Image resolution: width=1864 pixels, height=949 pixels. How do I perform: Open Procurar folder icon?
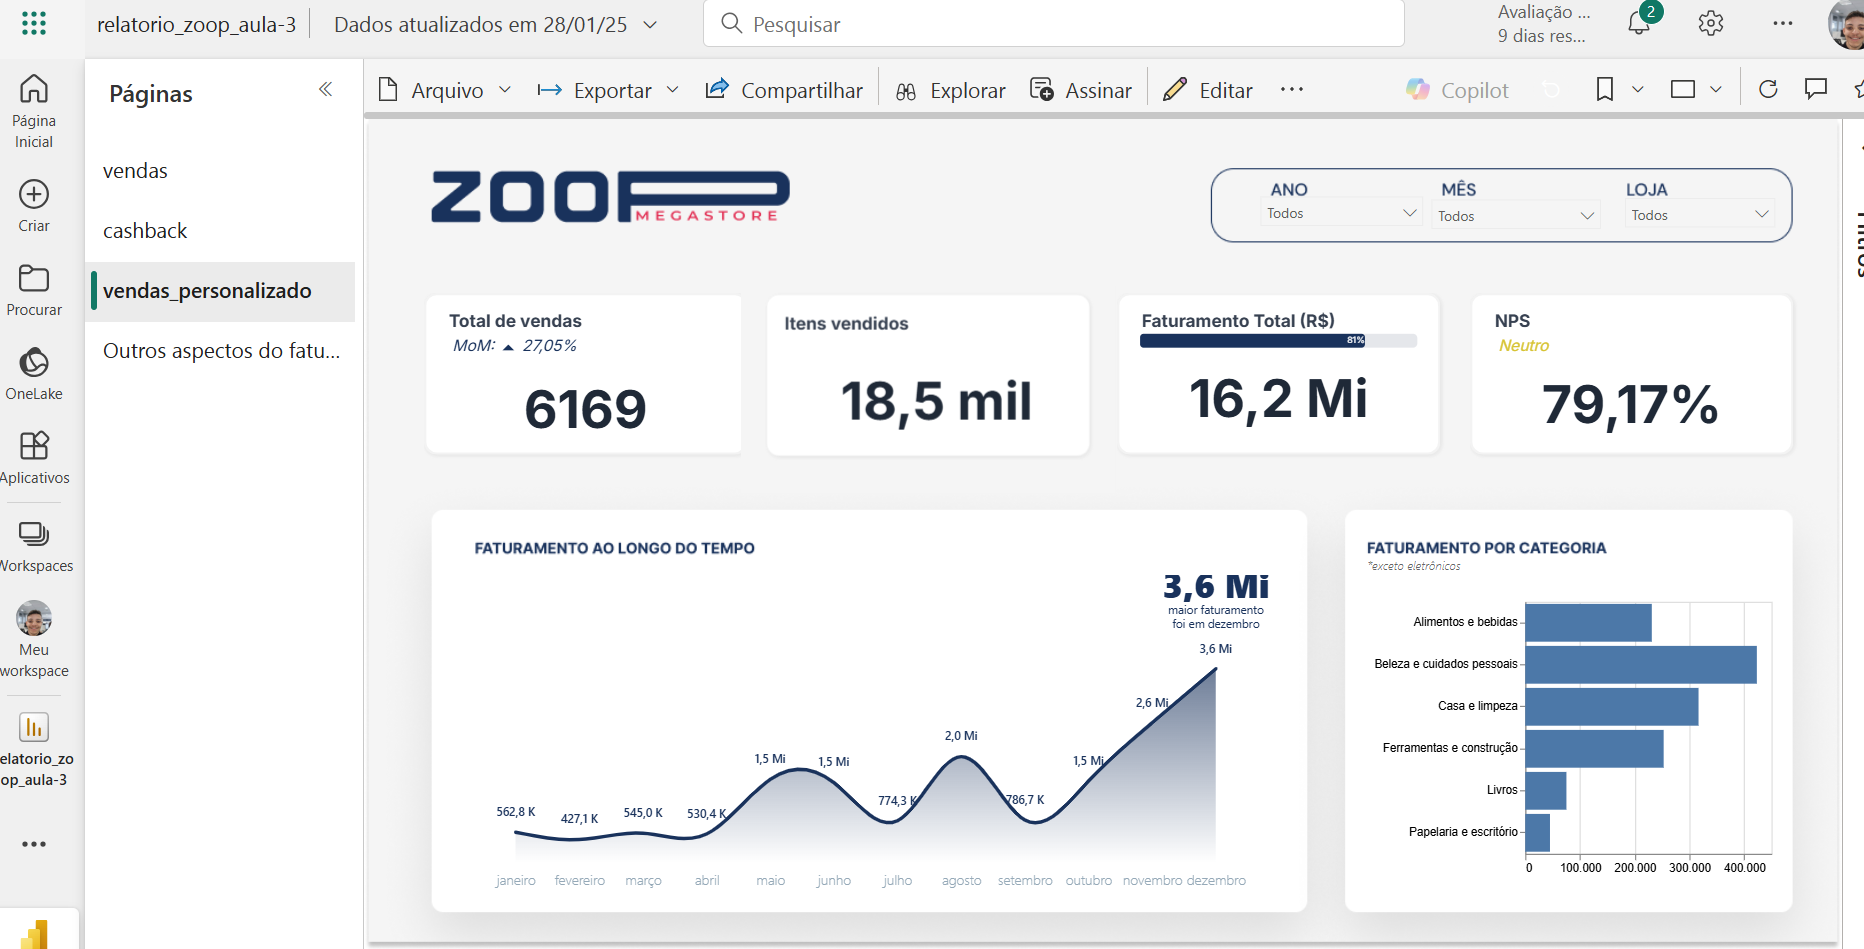click(34, 278)
